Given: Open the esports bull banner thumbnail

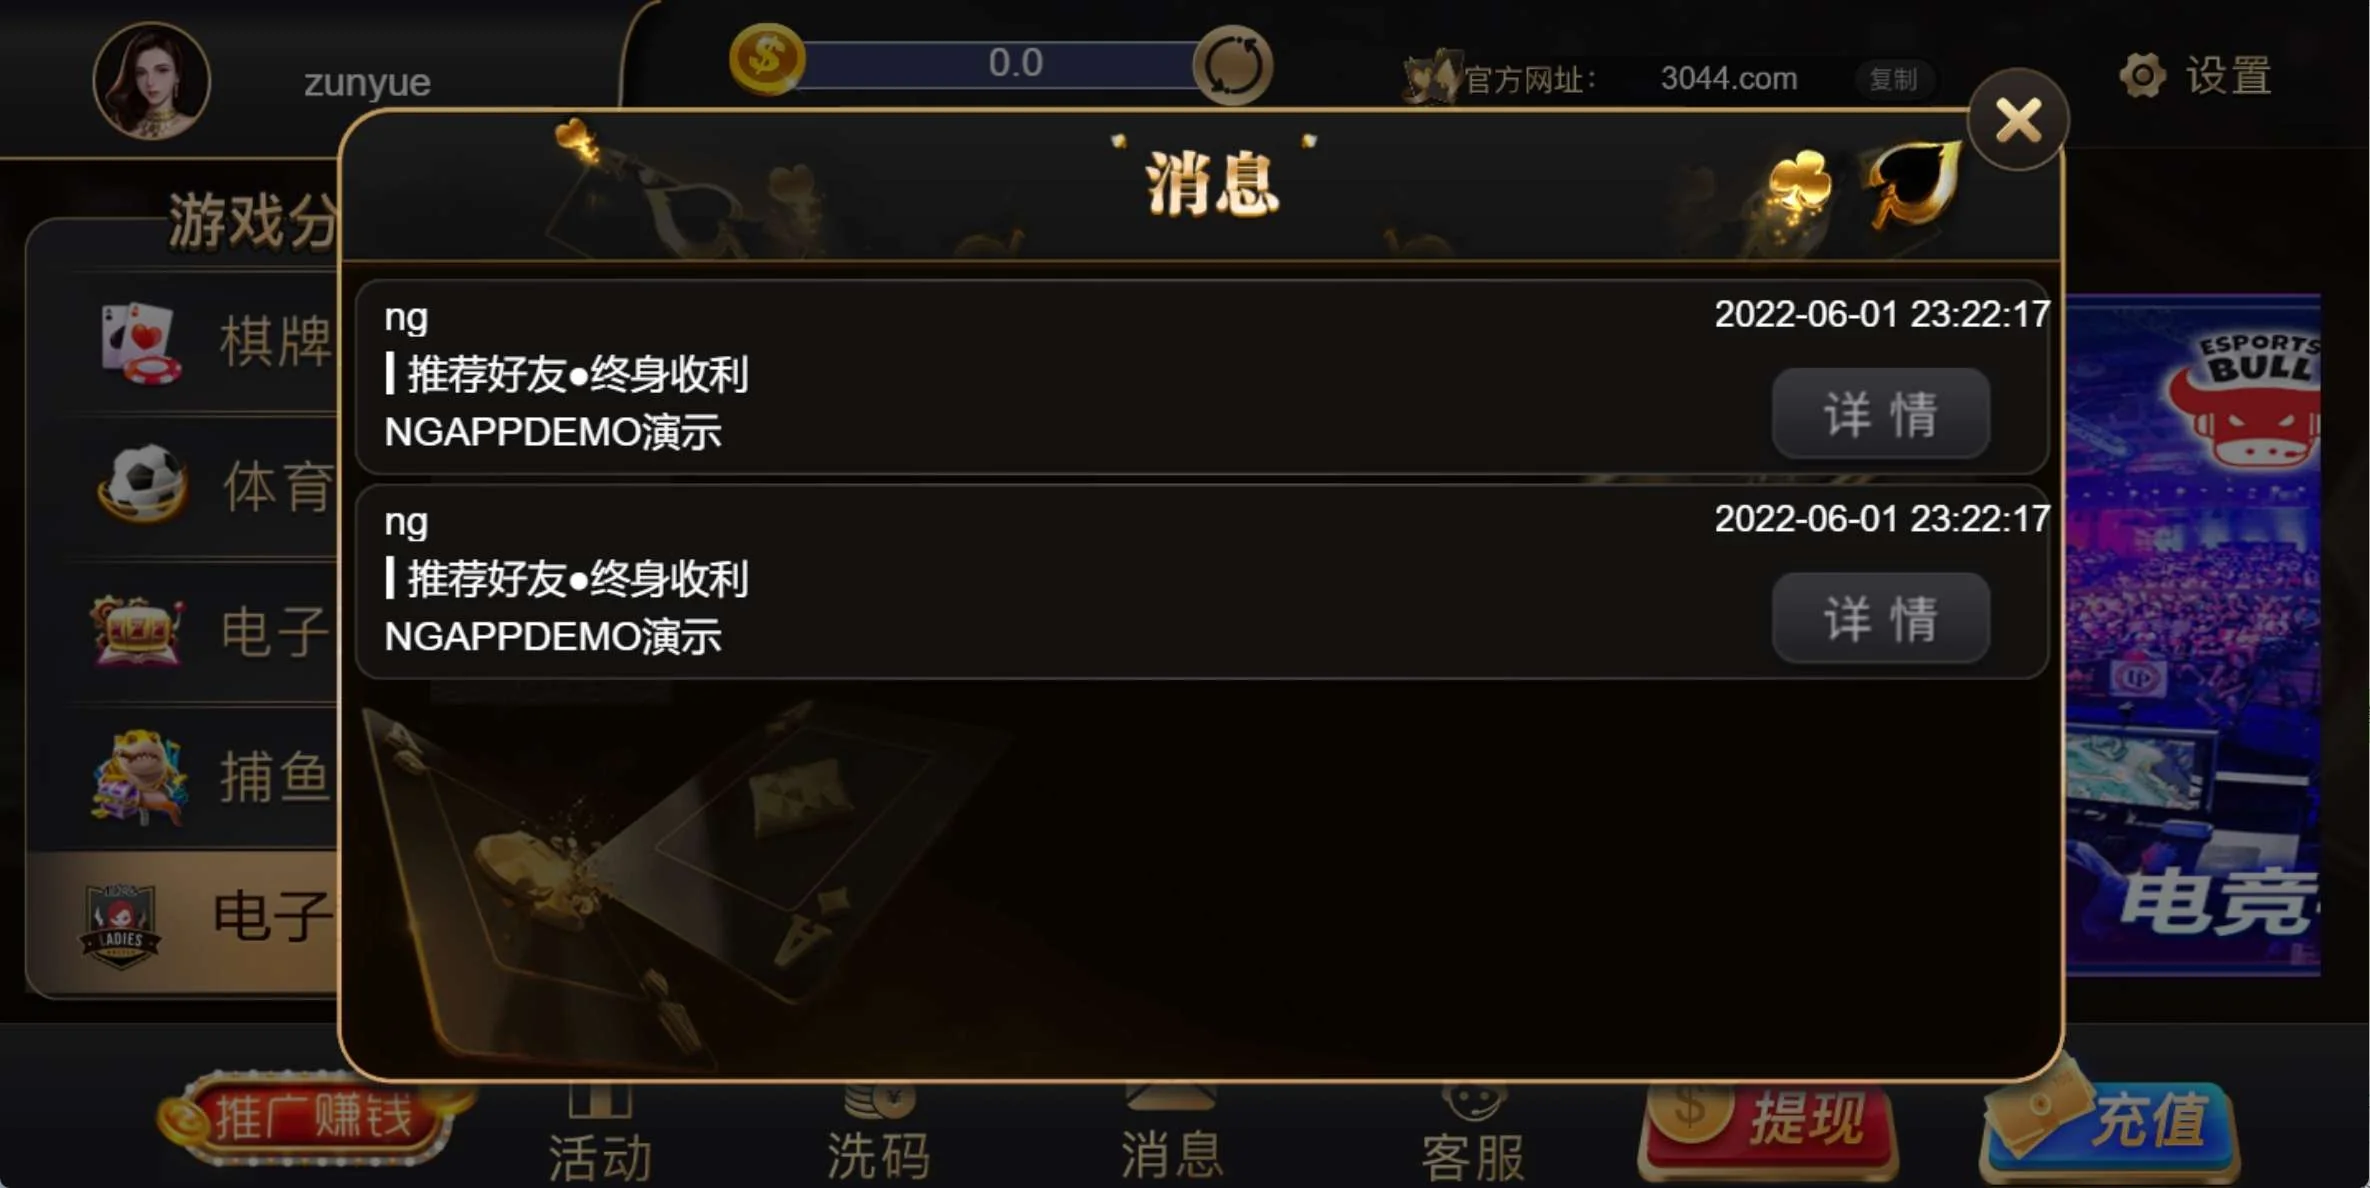Looking at the screenshot, I should tap(2193, 634).
